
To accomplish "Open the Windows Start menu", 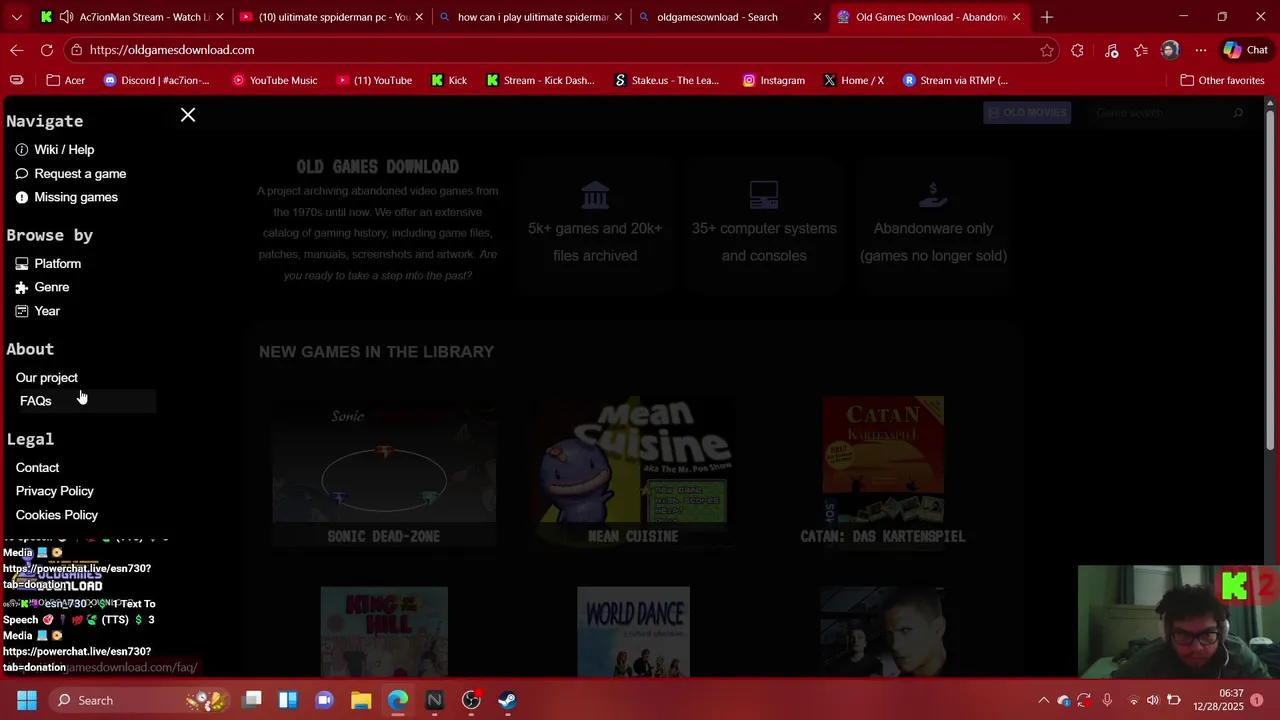I will click(x=27, y=700).
